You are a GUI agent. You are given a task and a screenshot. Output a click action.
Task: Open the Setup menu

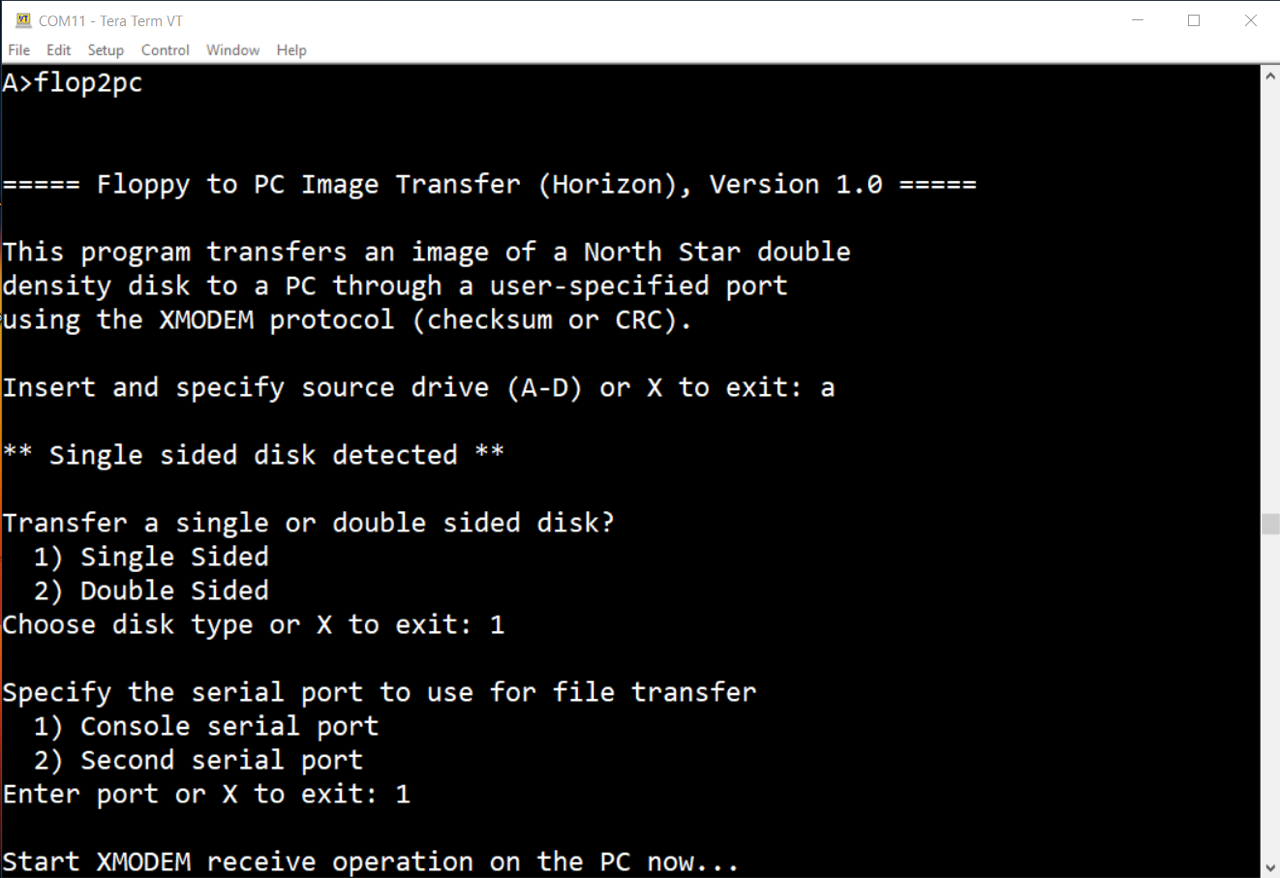[x=105, y=50]
